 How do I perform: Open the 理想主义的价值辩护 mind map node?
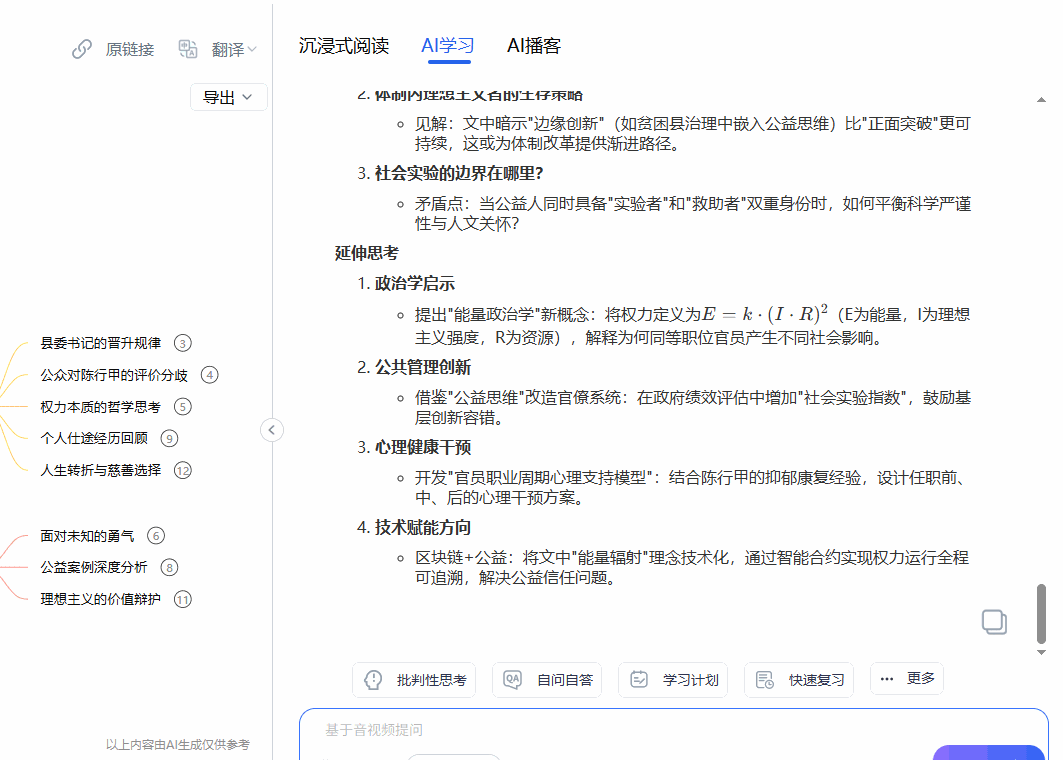[100, 600]
